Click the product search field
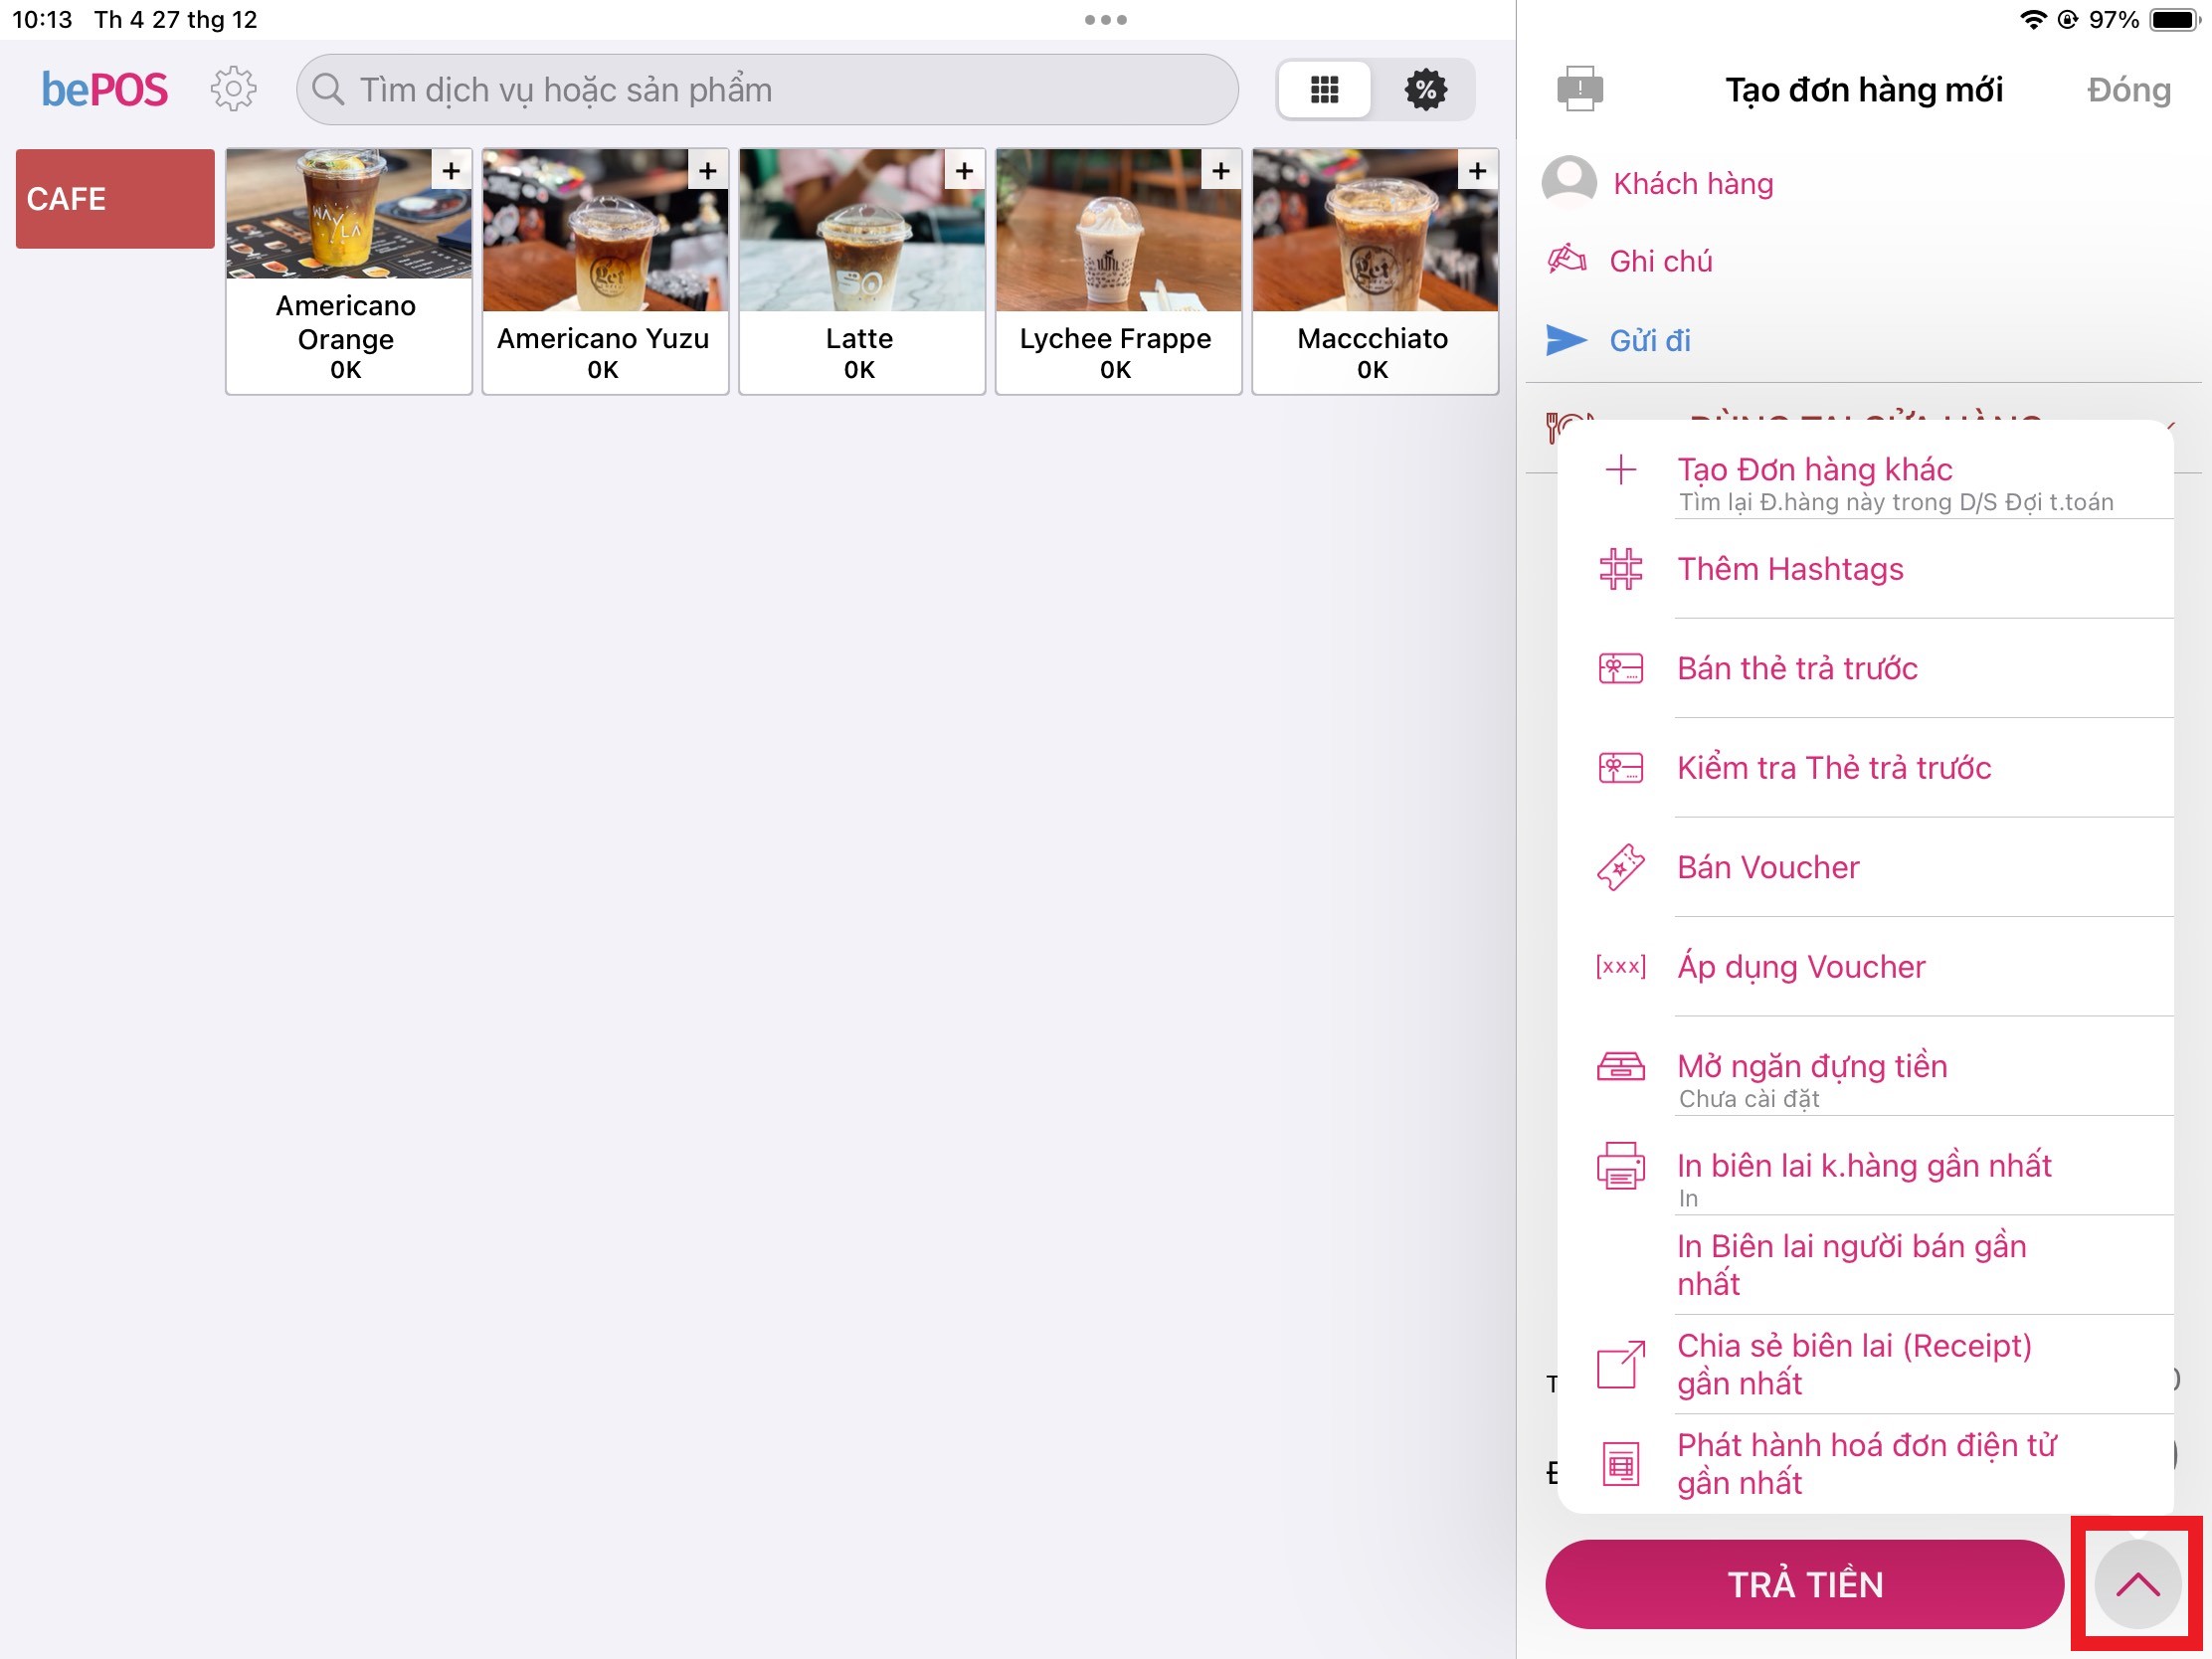The width and height of the screenshot is (2212, 1659). (x=766, y=90)
